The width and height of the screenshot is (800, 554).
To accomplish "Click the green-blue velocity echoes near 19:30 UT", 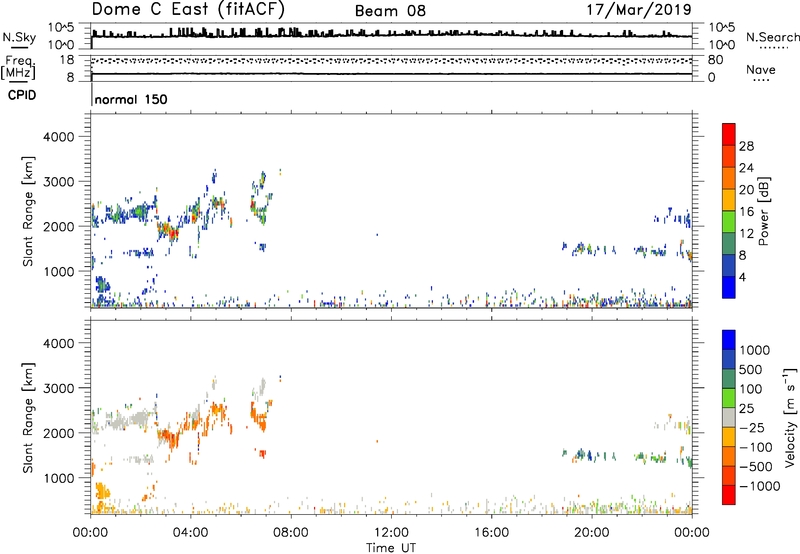I will click(x=584, y=455).
